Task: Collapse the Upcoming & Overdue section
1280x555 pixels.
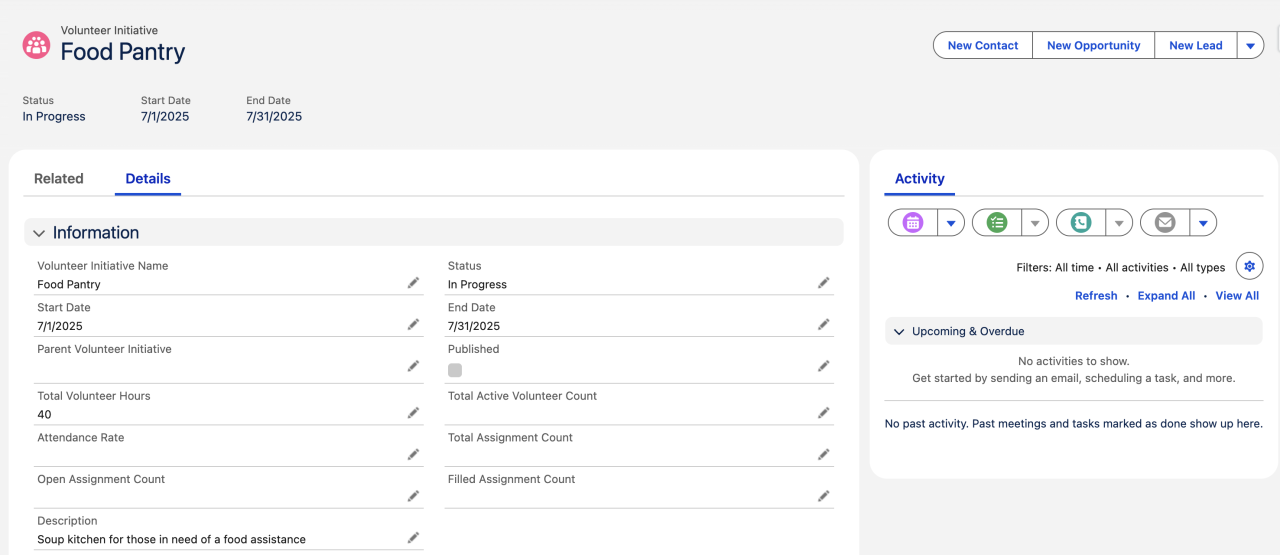Action: pos(899,332)
